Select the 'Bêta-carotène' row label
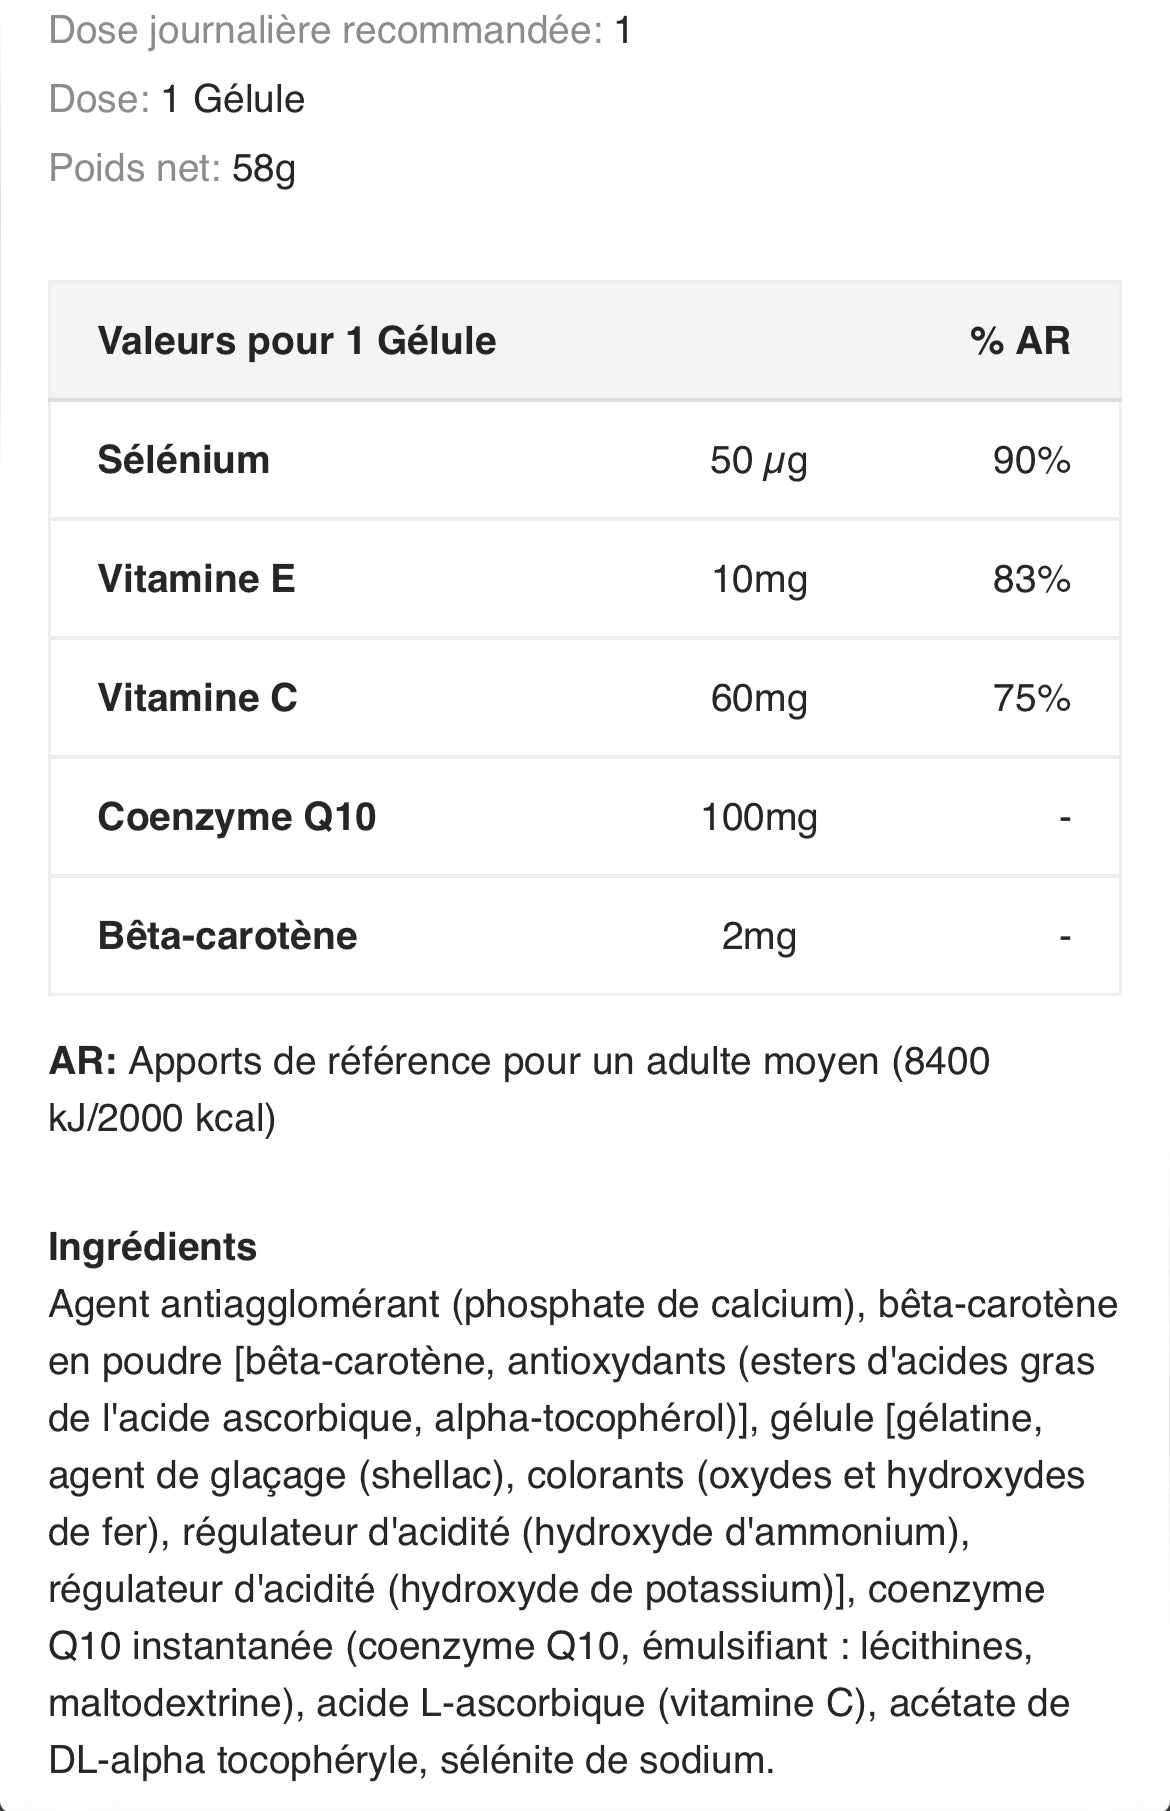 tap(228, 936)
